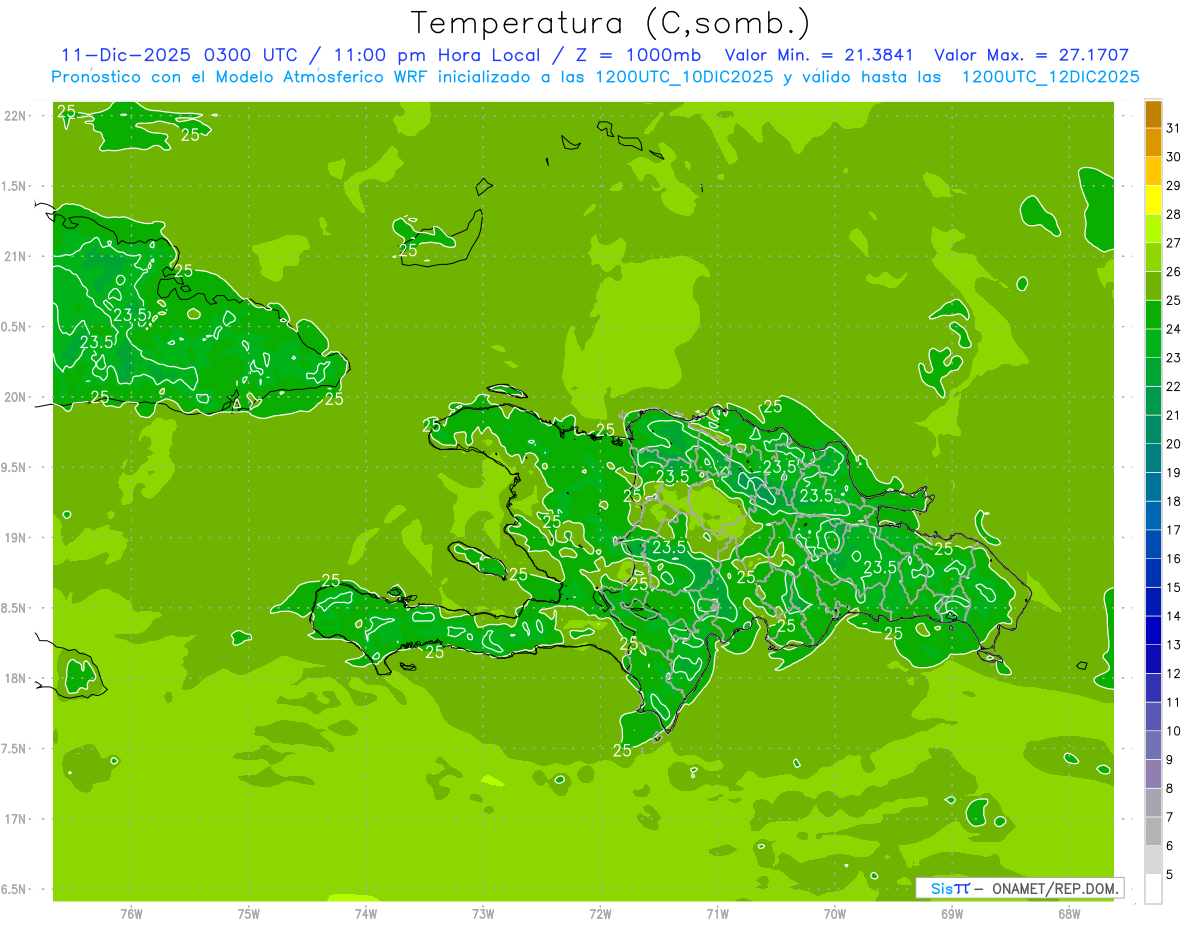The height and width of the screenshot is (927, 1200).
Task: Click the legend value 27
Action: [x=1174, y=243]
